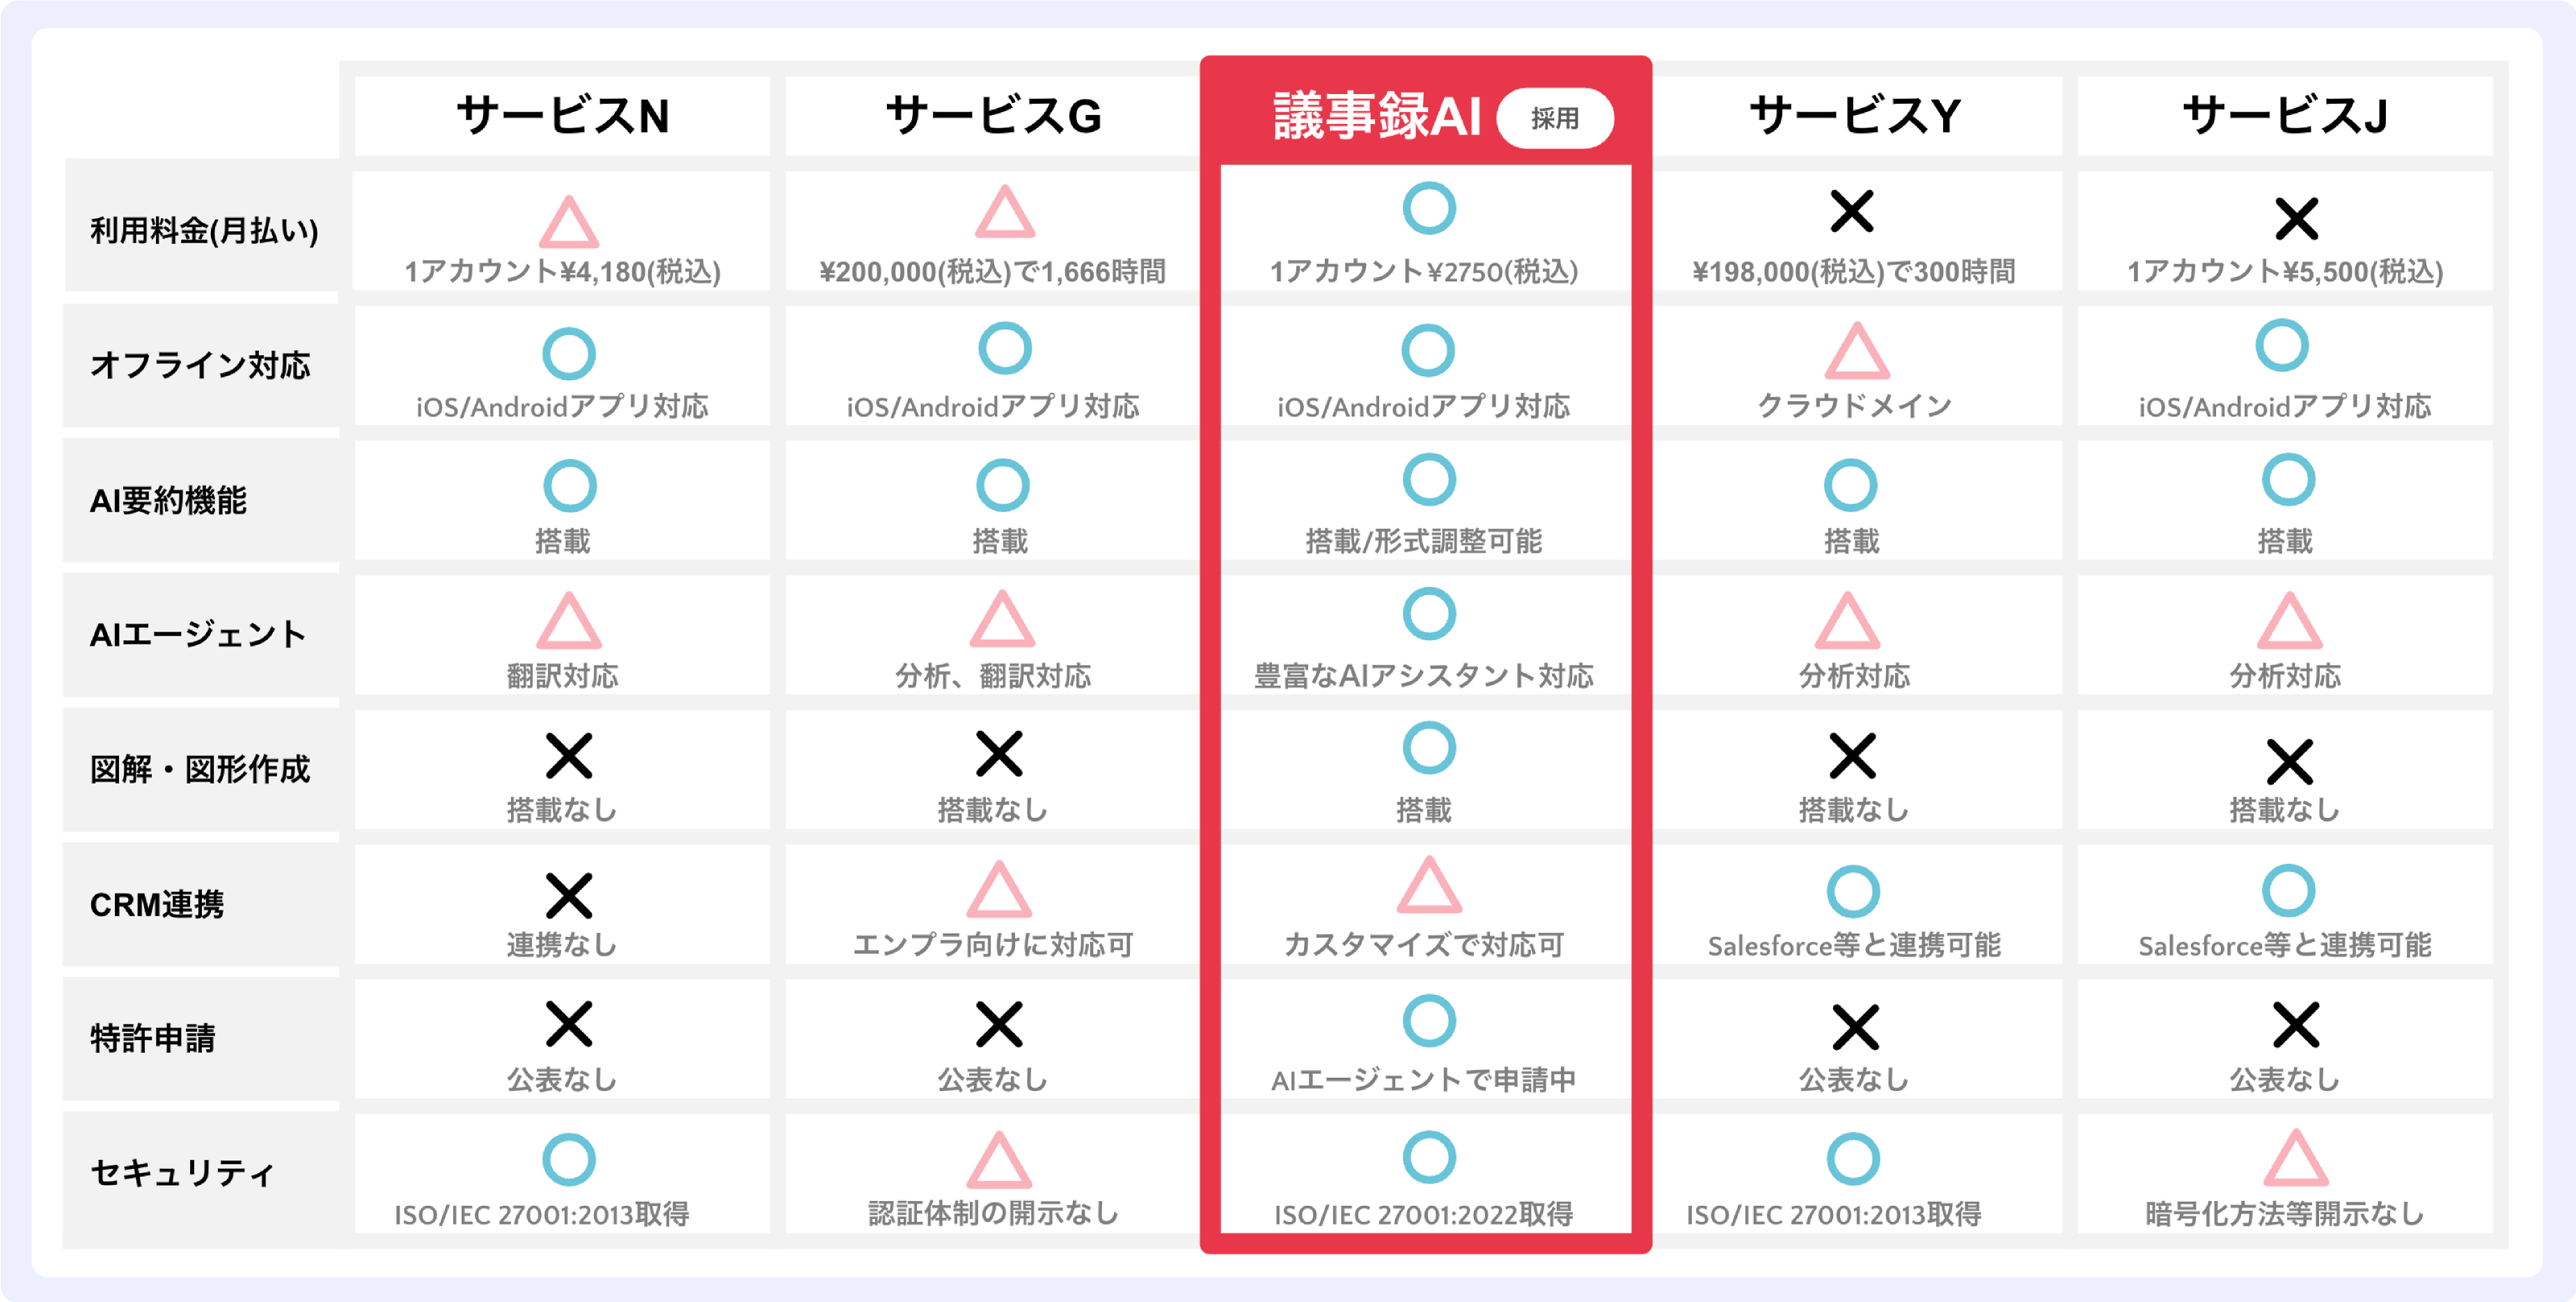Select the サービスG column header

pos(993,116)
